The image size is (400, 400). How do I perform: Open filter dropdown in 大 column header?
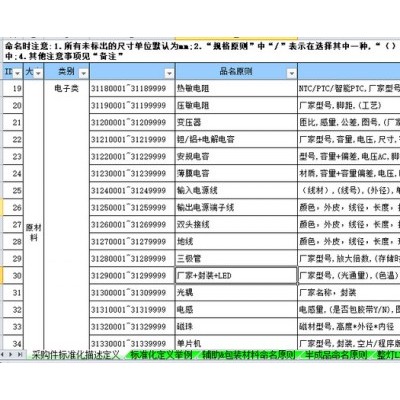(x=38, y=73)
